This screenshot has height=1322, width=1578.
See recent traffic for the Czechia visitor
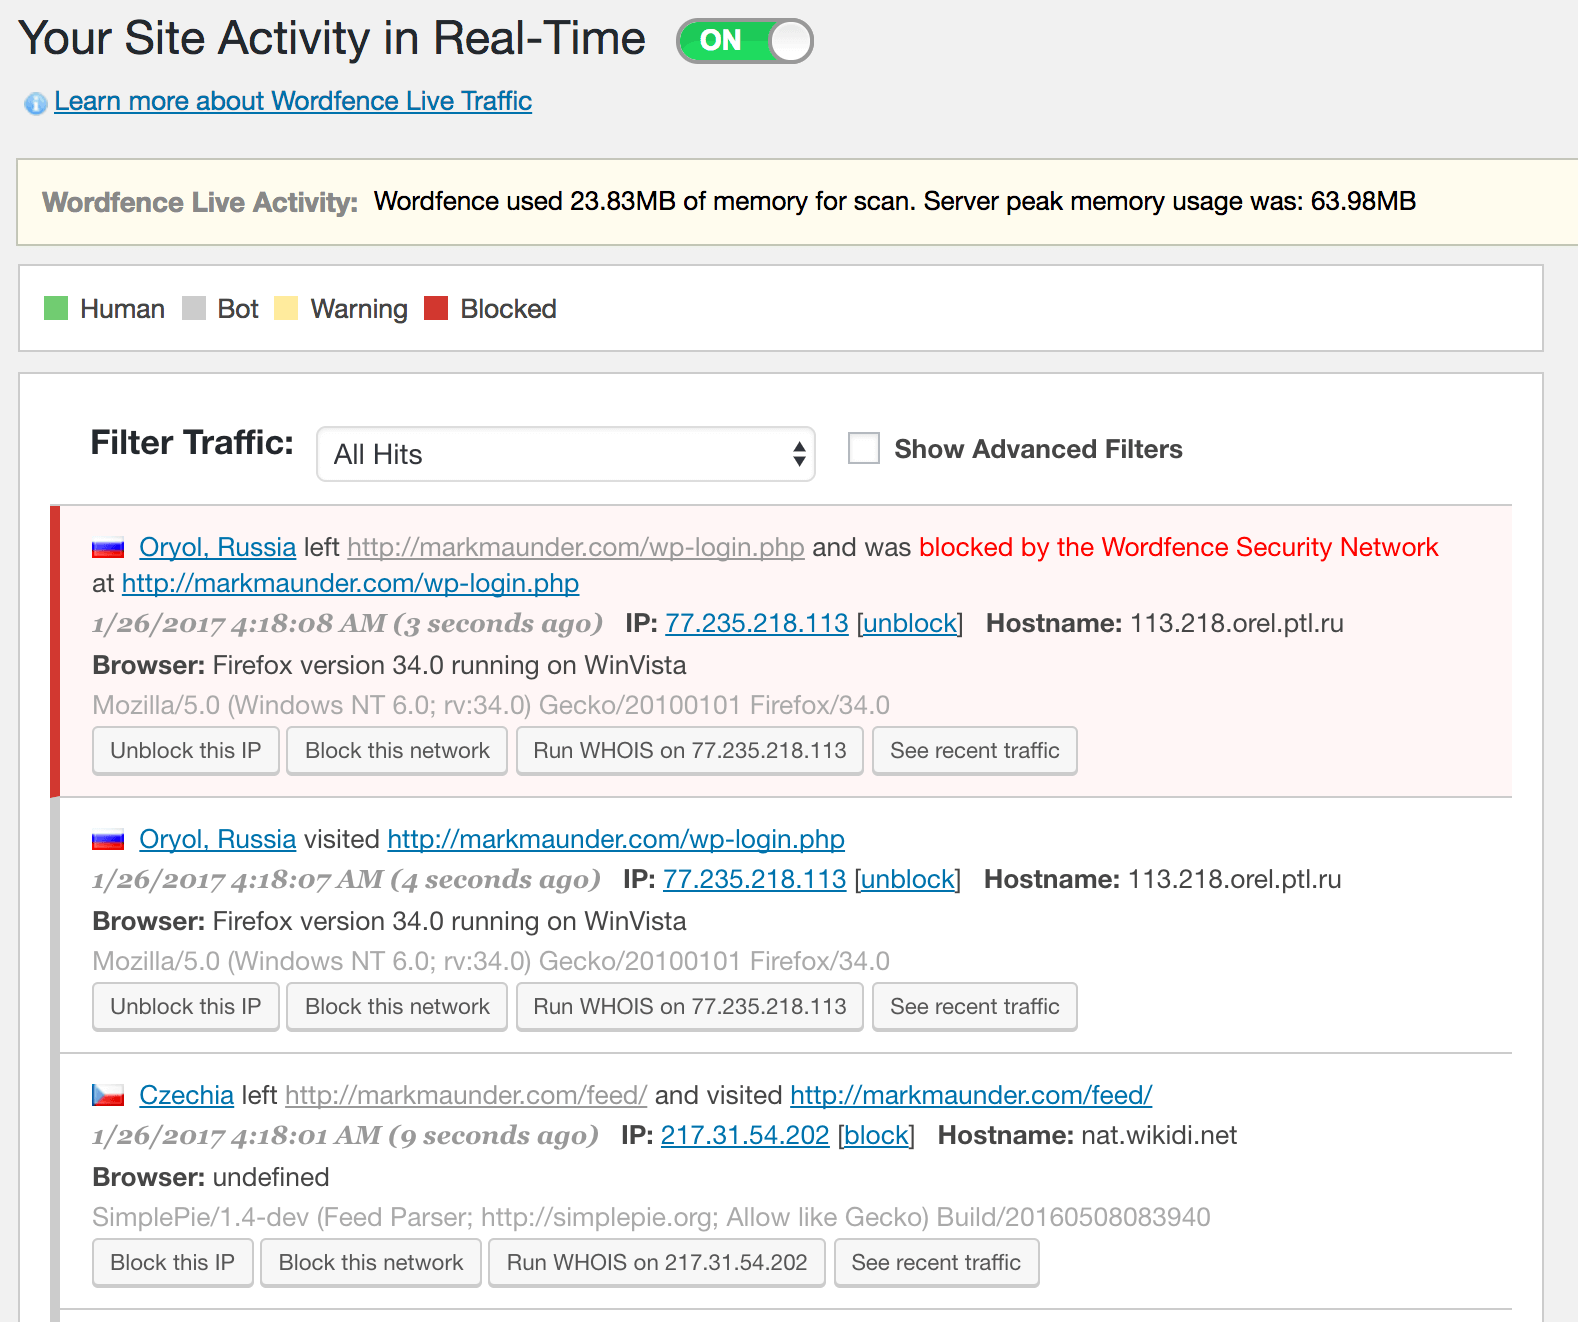[x=936, y=1263]
